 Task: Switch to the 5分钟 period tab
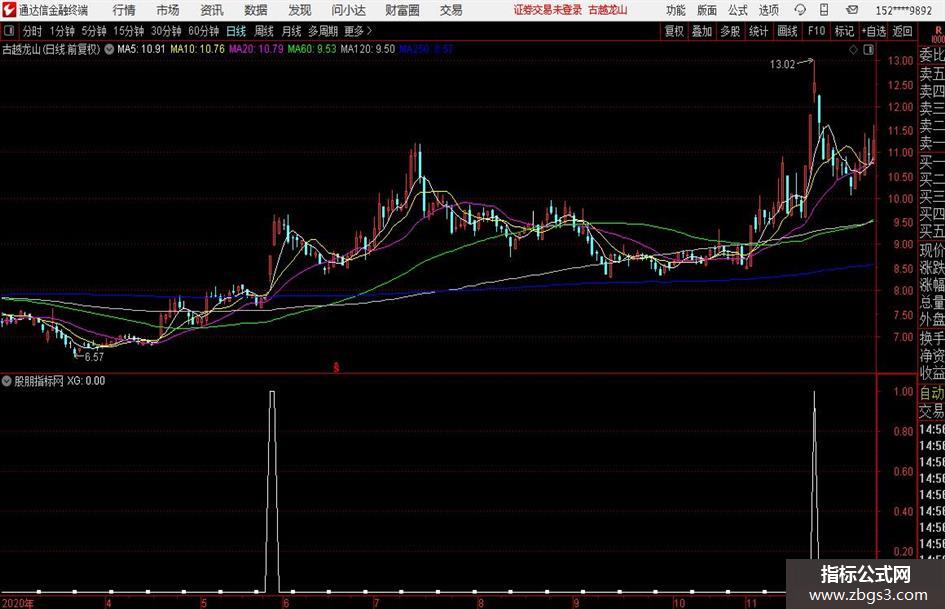point(94,31)
